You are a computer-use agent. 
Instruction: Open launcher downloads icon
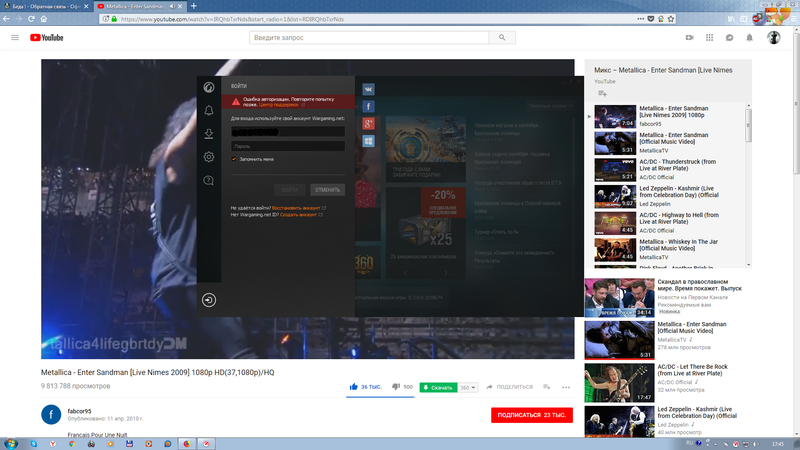click(x=209, y=134)
